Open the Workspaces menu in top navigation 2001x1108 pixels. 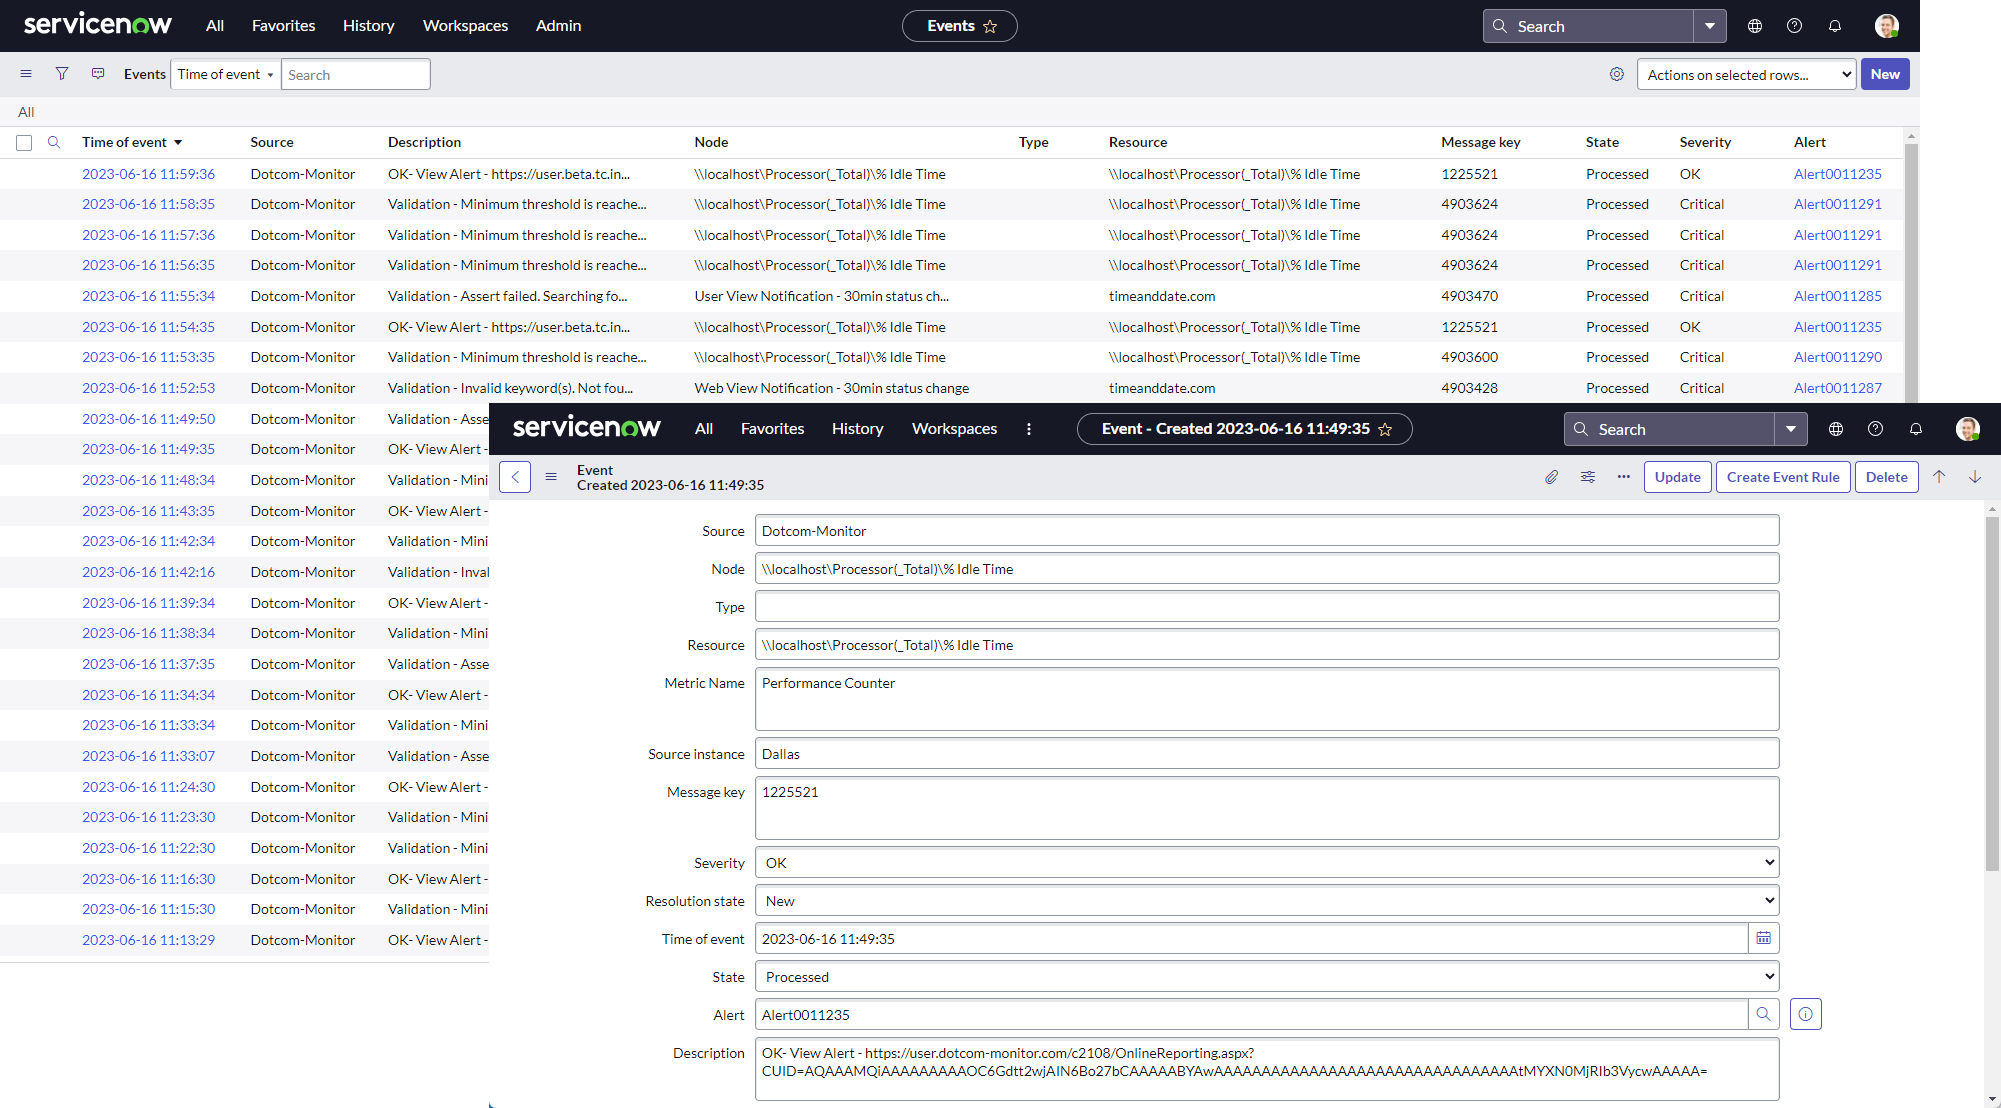click(x=466, y=25)
